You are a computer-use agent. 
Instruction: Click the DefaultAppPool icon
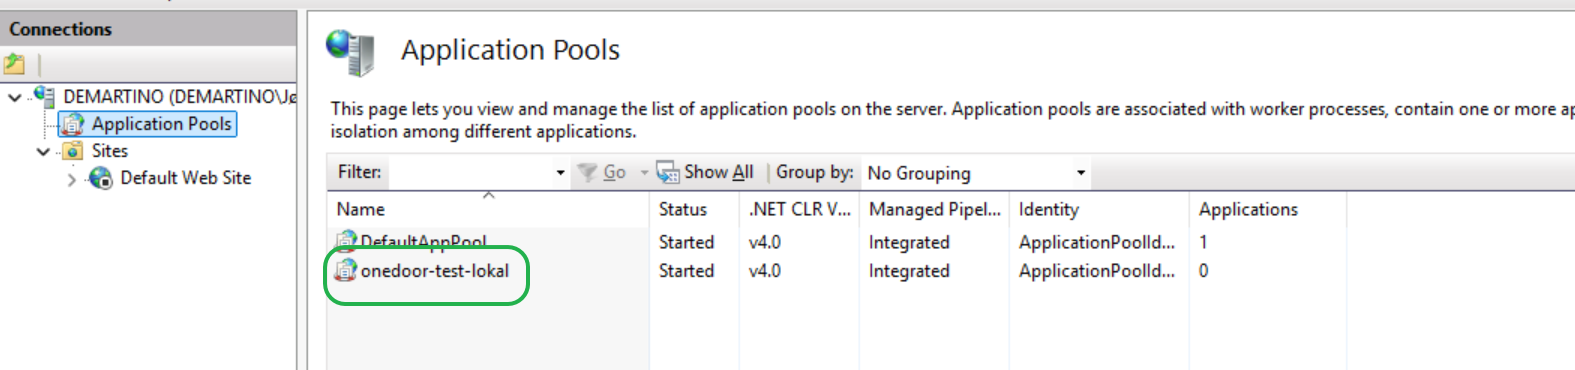346,241
